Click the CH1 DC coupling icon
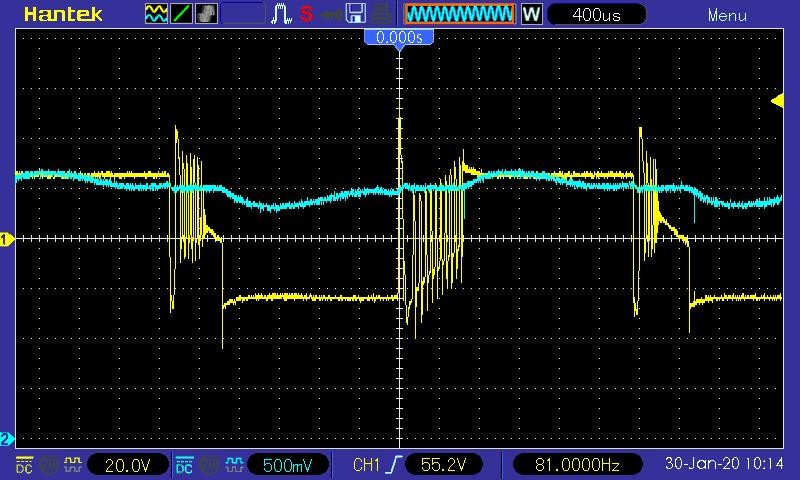The width and height of the screenshot is (800, 480). [x=24, y=465]
